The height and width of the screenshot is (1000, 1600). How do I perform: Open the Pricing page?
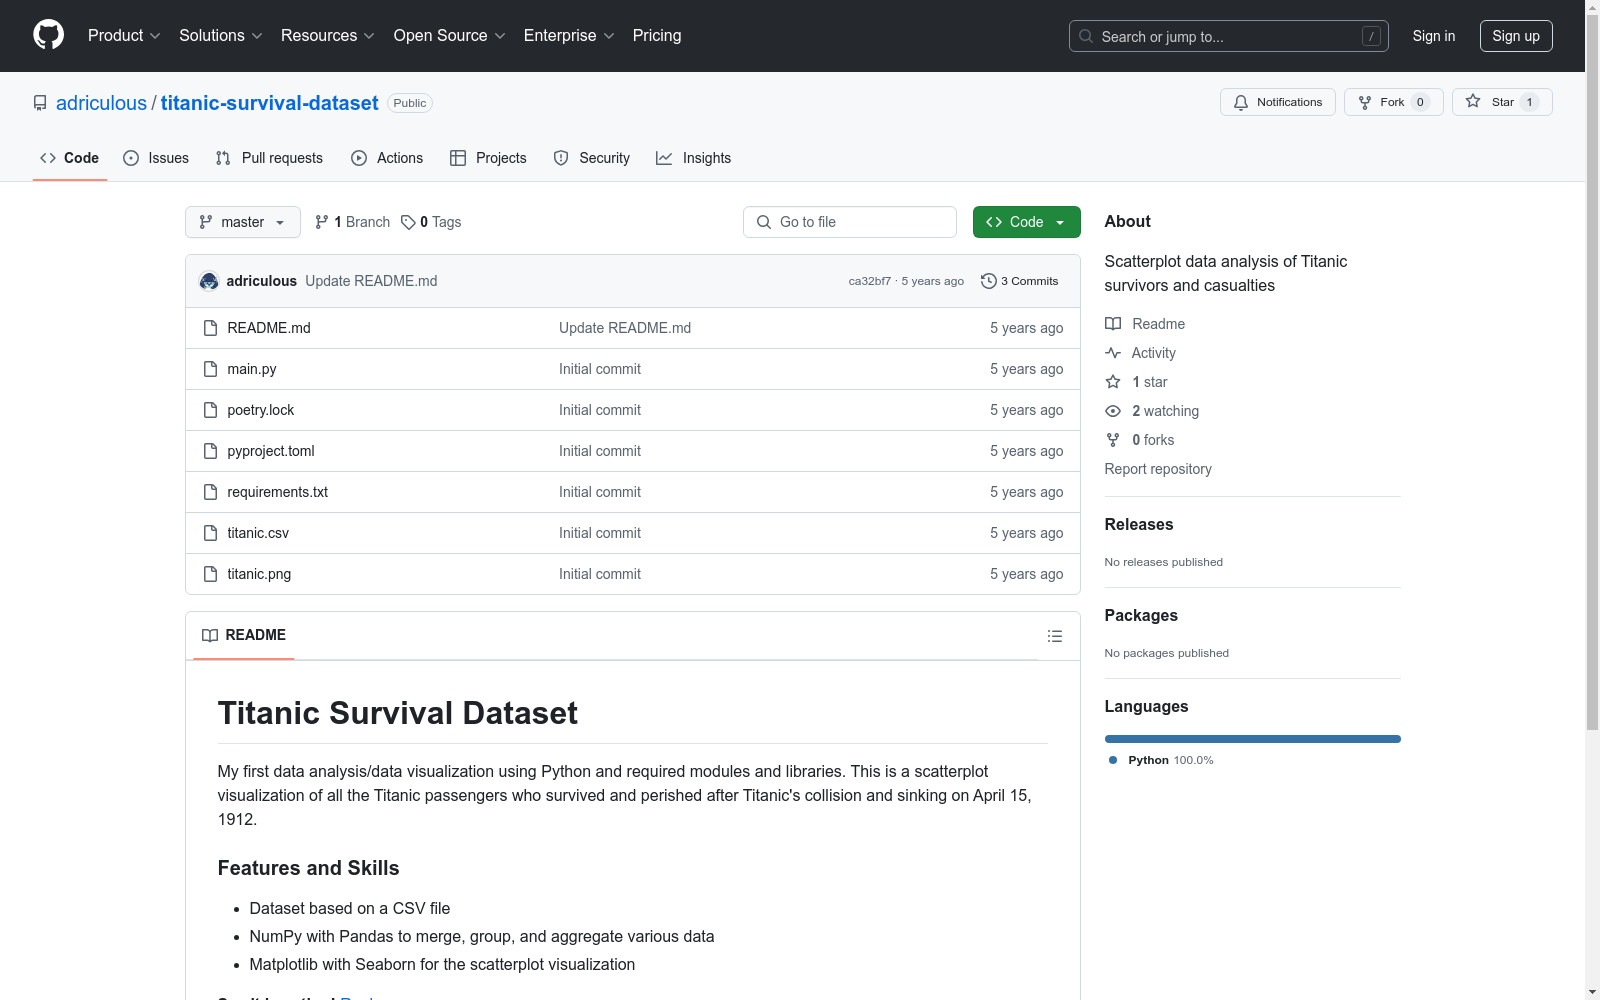click(657, 36)
